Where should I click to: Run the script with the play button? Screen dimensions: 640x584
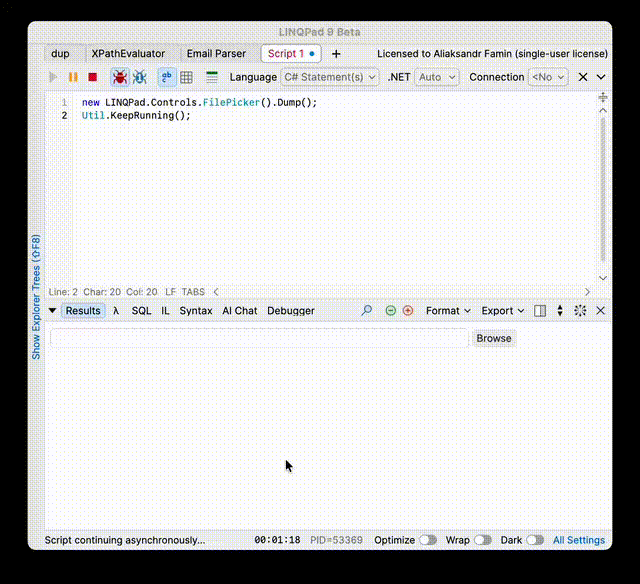click(53, 77)
